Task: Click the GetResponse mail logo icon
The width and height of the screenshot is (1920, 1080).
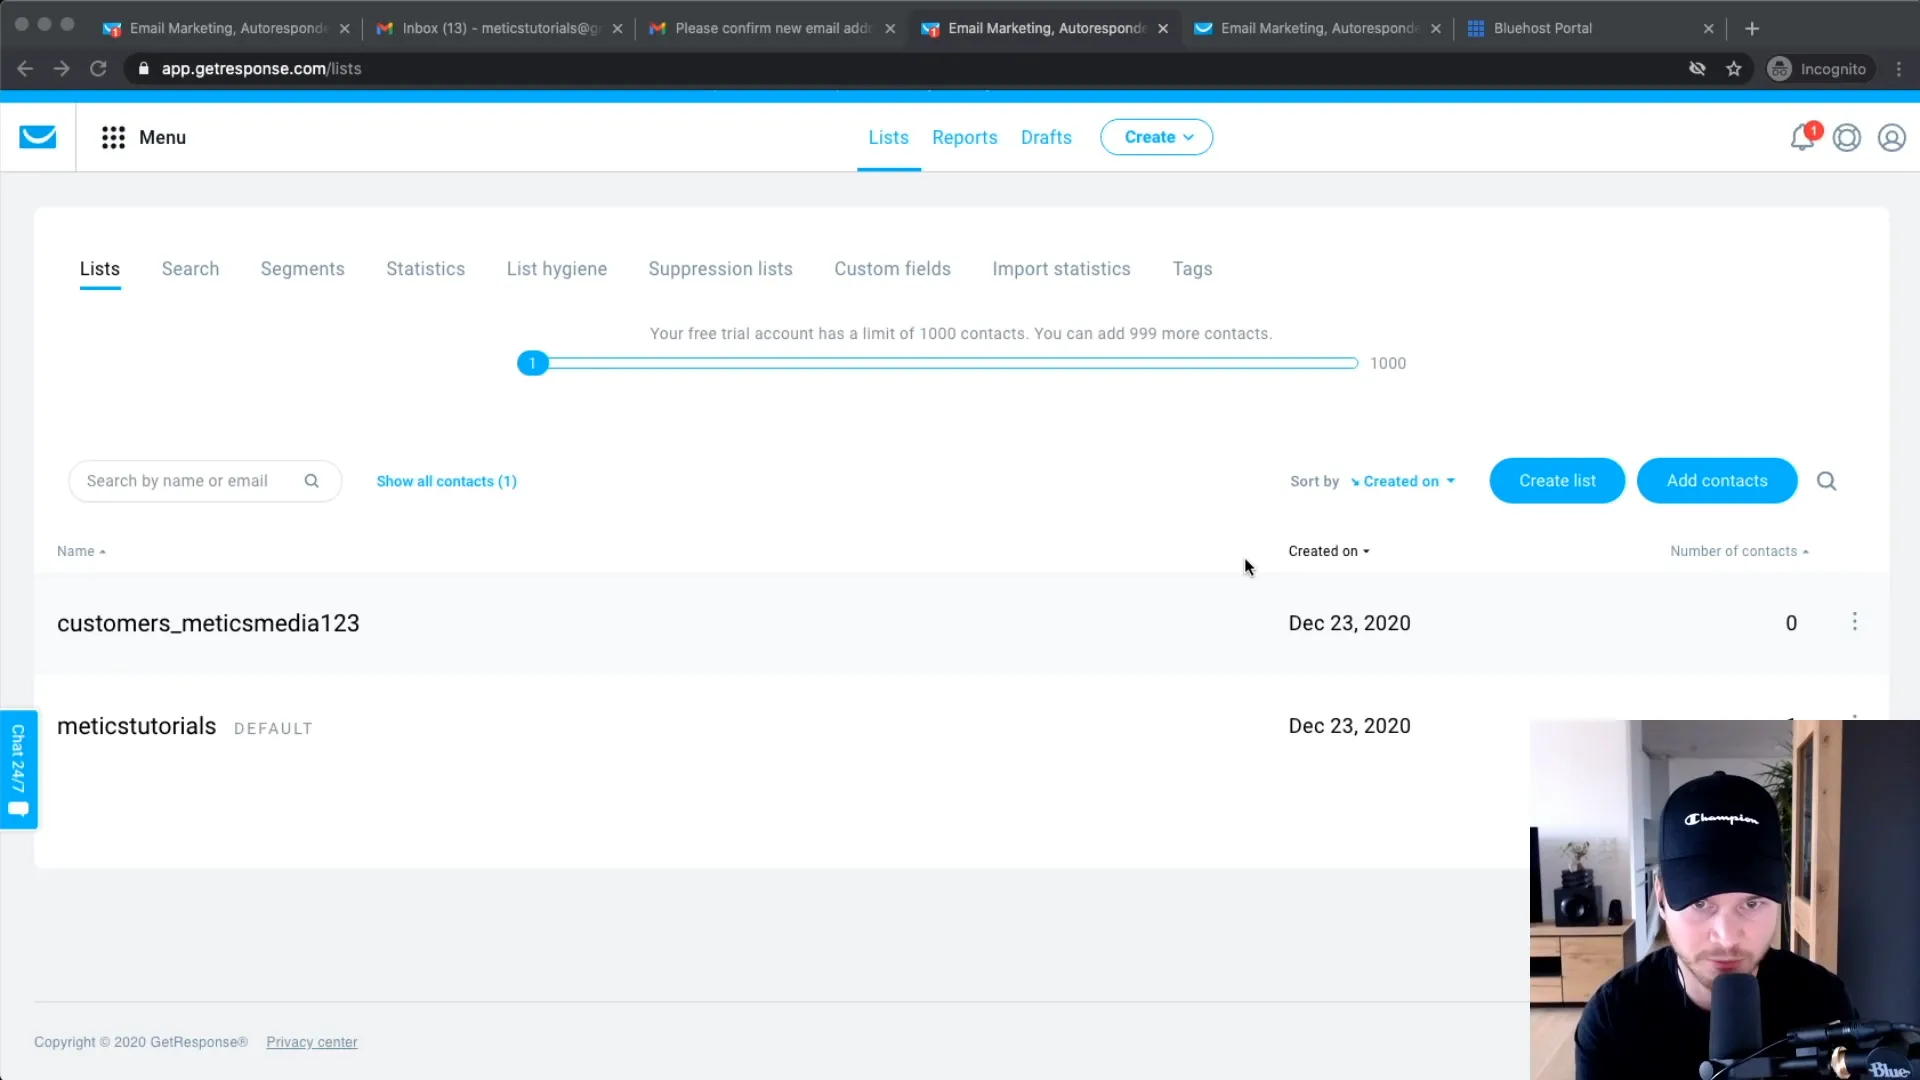Action: 37,136
